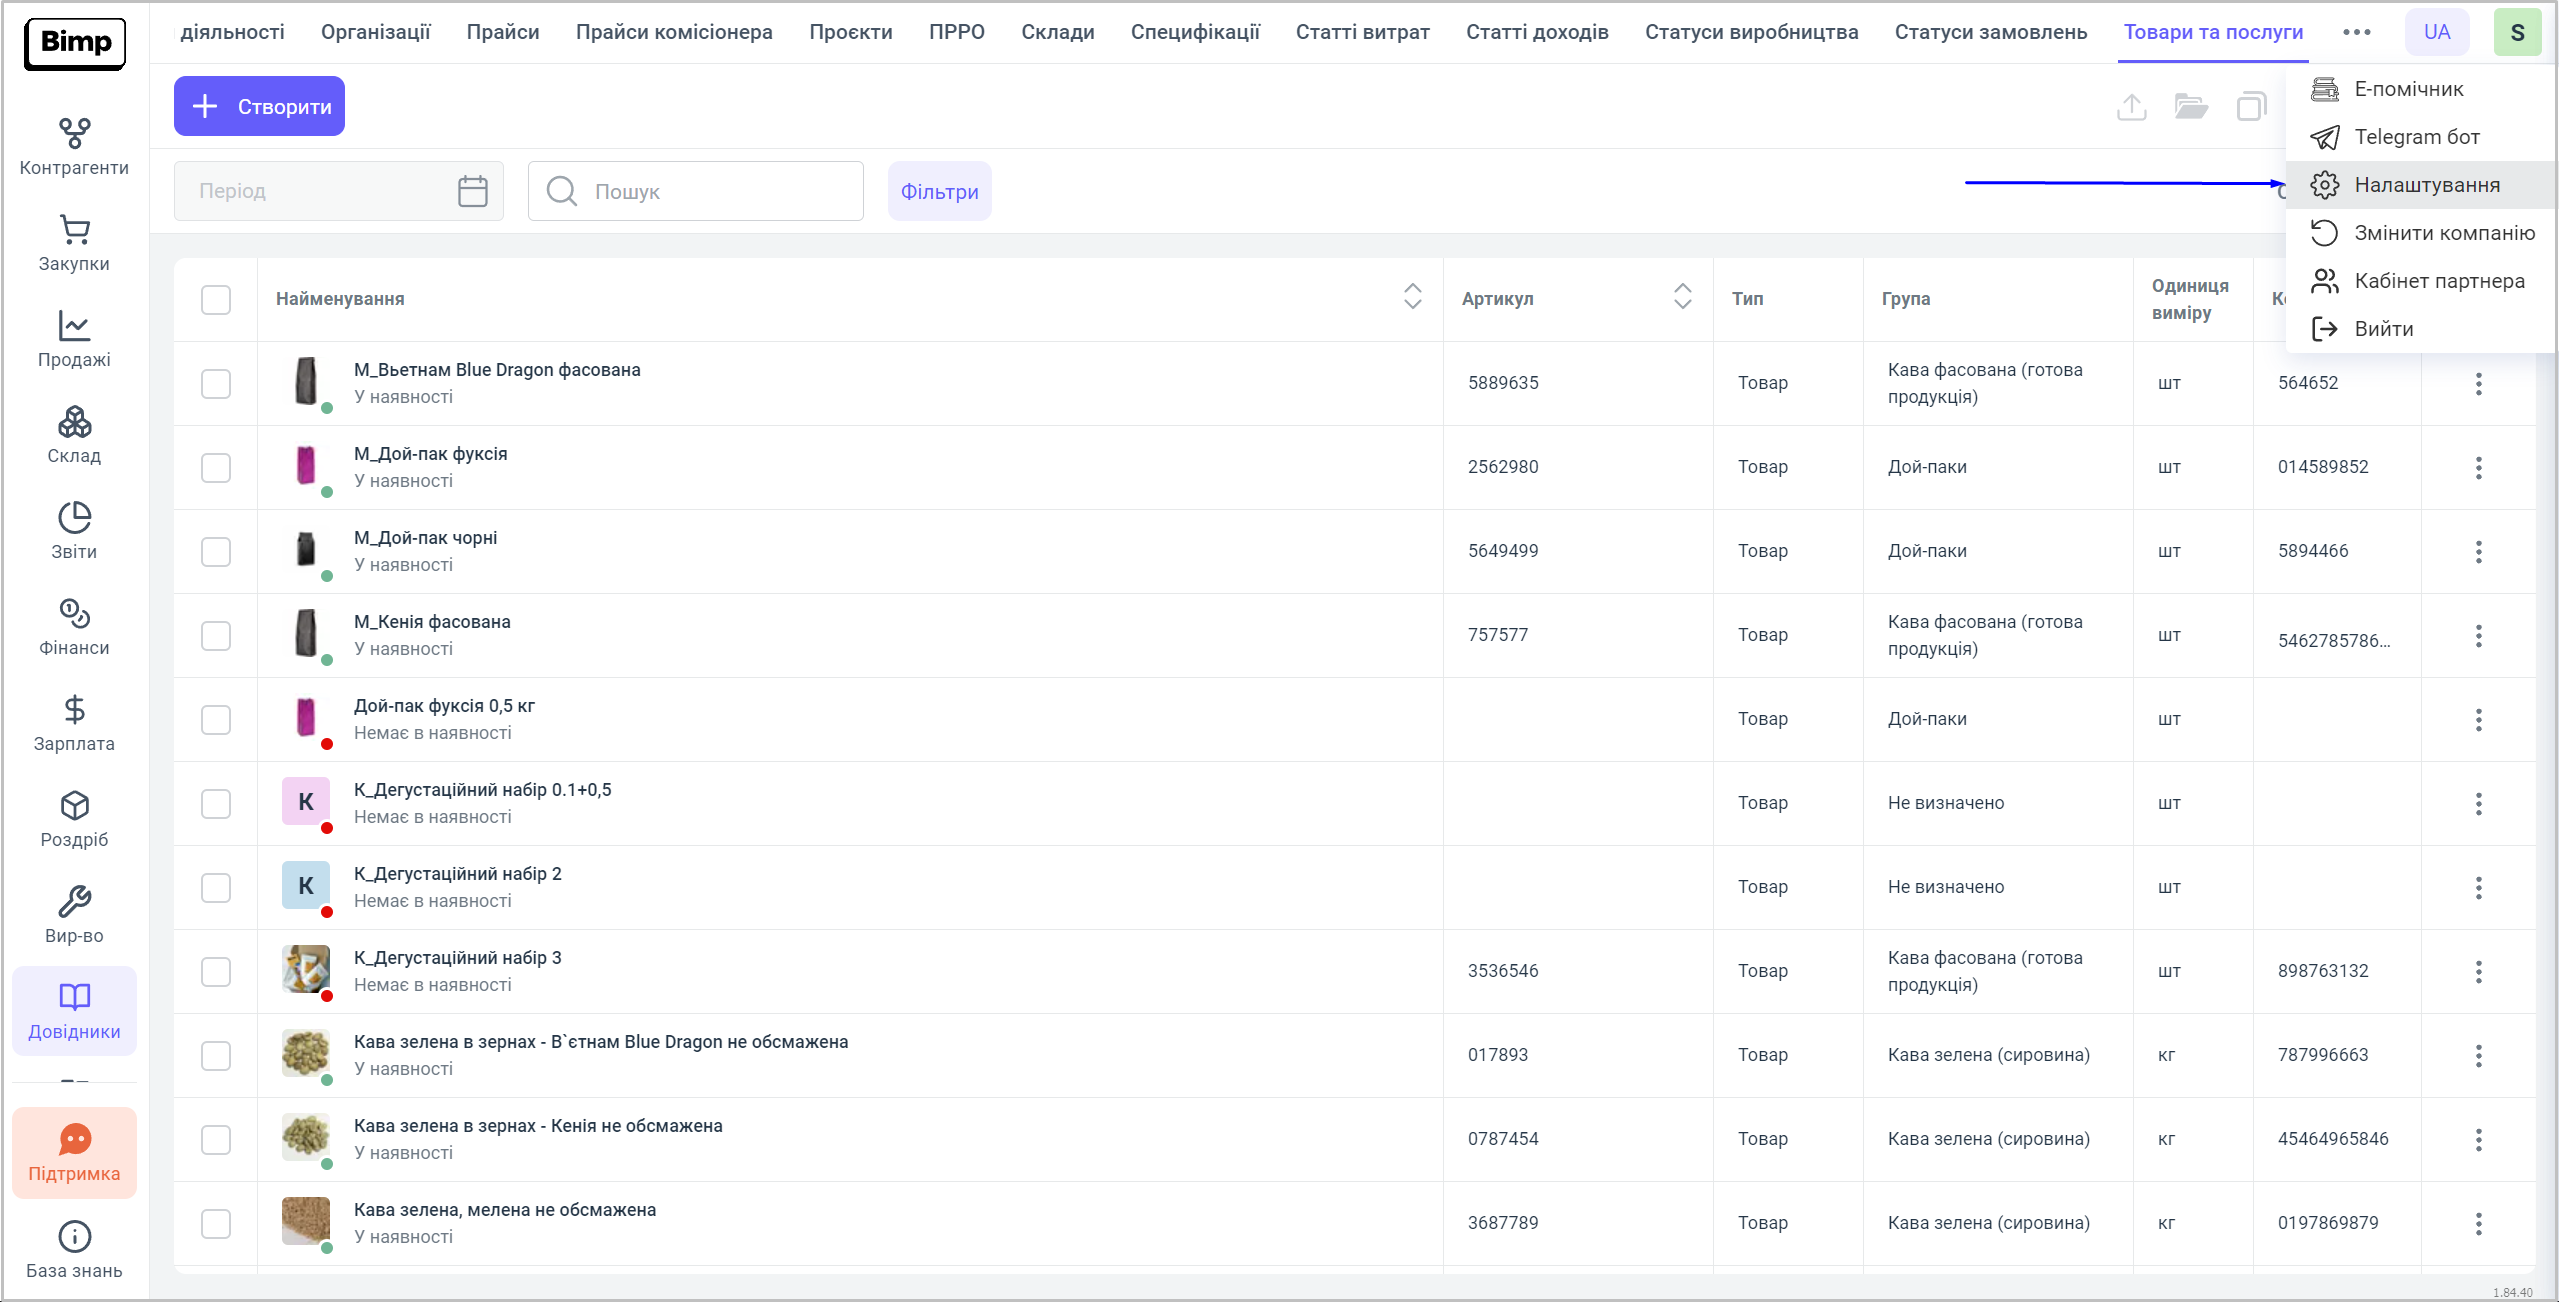Open the Закупки cart section

tap(74, 243)
